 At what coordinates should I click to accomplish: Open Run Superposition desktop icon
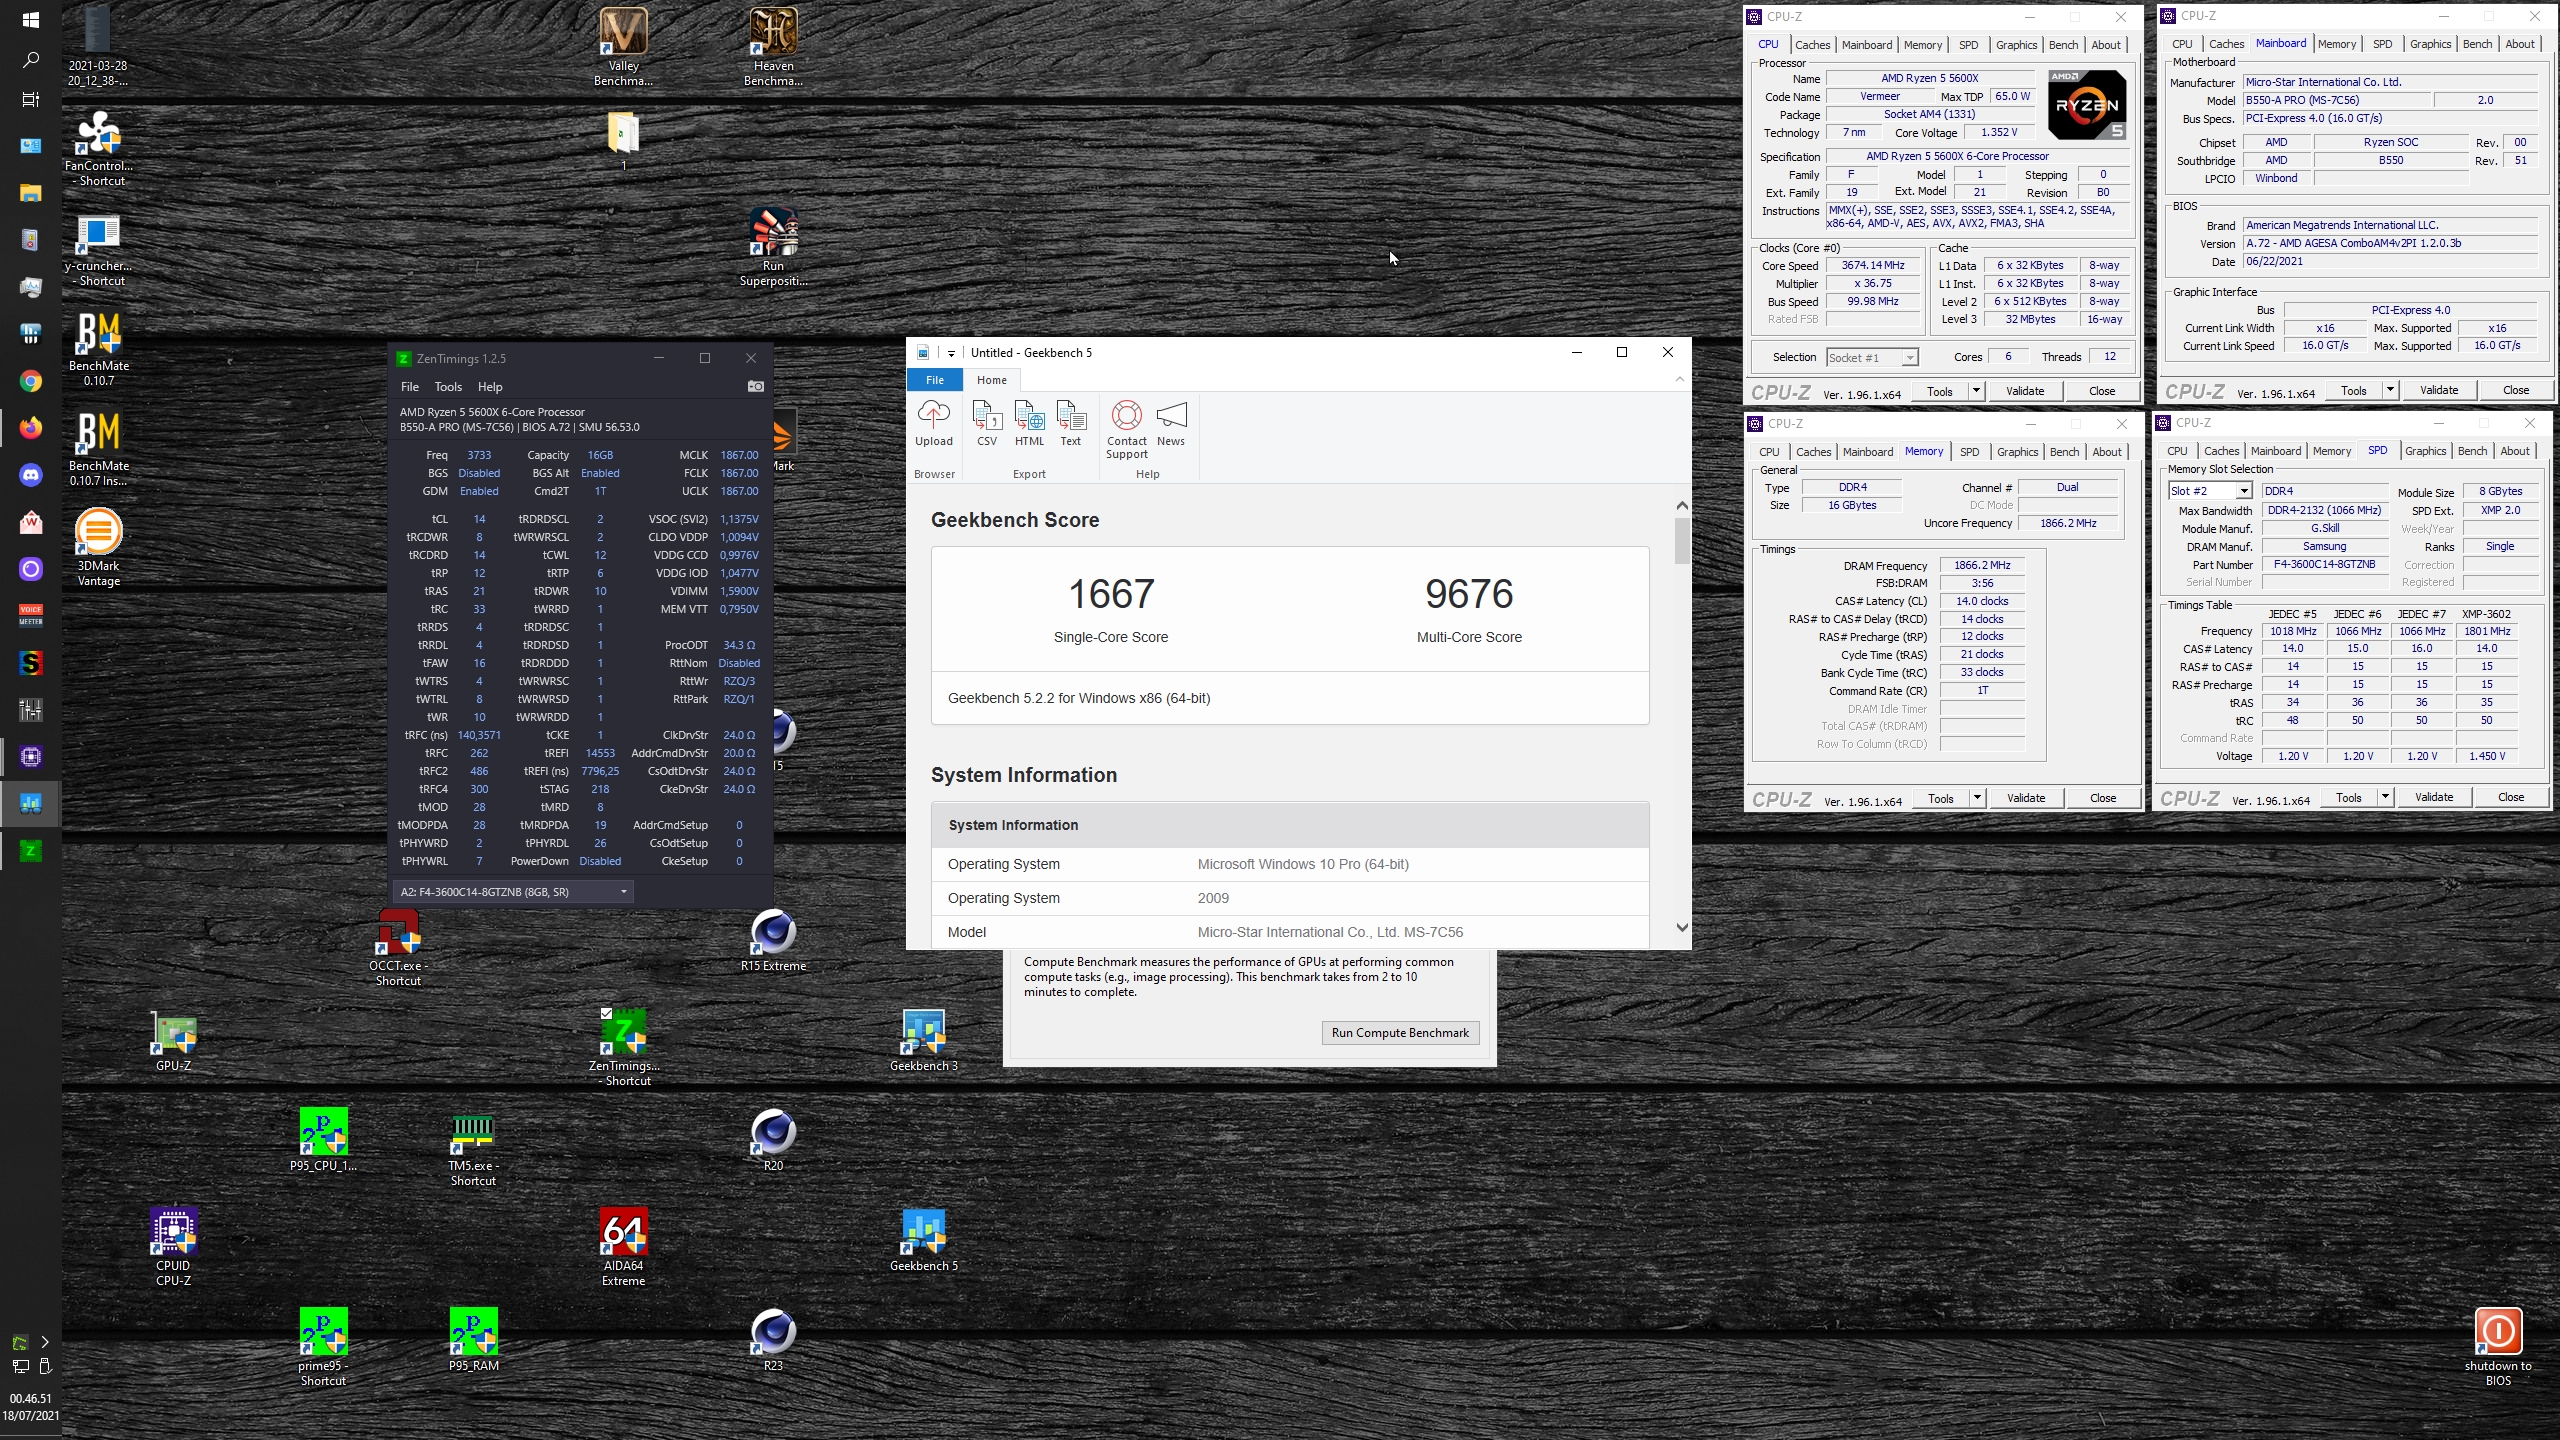pyautogui.click(x=773, y=247)
